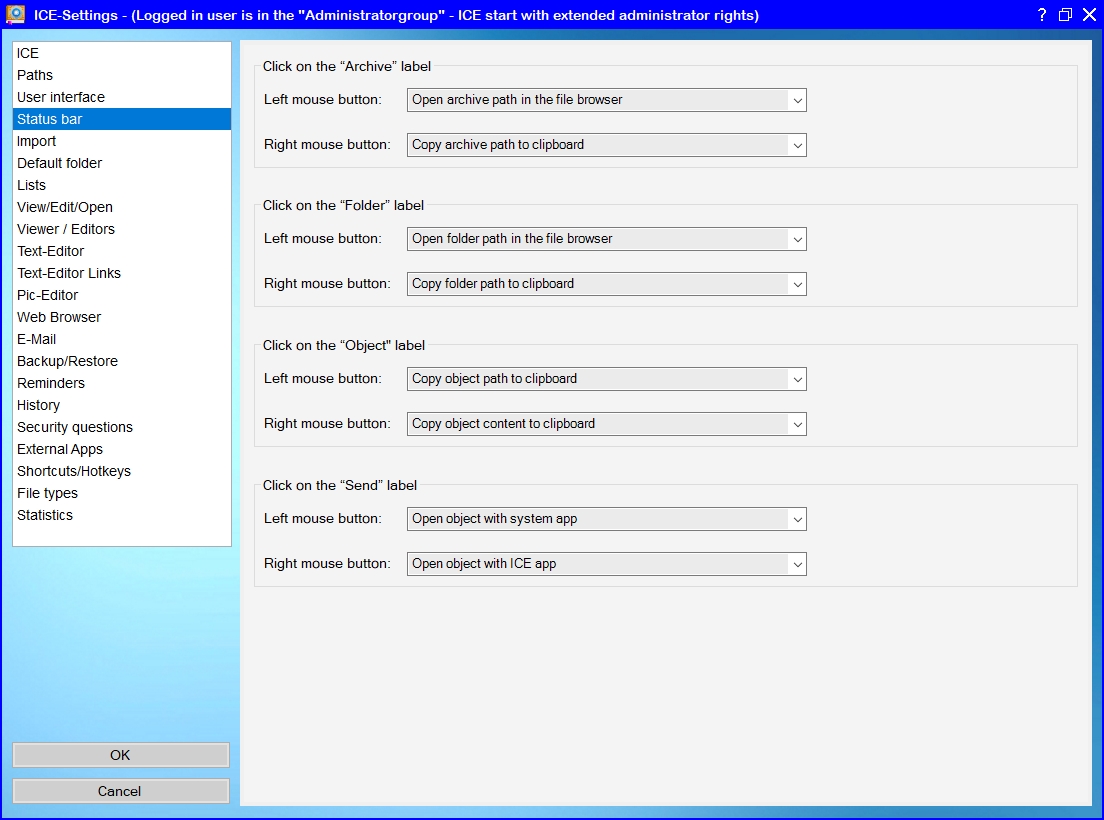Screen dimensions: 1104x820
Task: Select Security questions category
Action: (75, 427)
